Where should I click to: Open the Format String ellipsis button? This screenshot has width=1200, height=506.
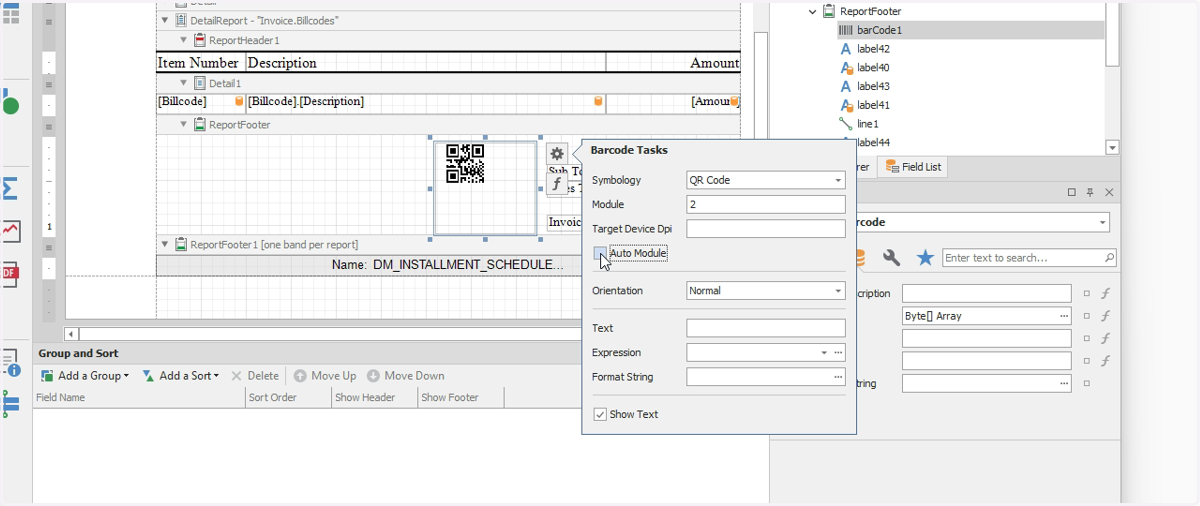838,377
